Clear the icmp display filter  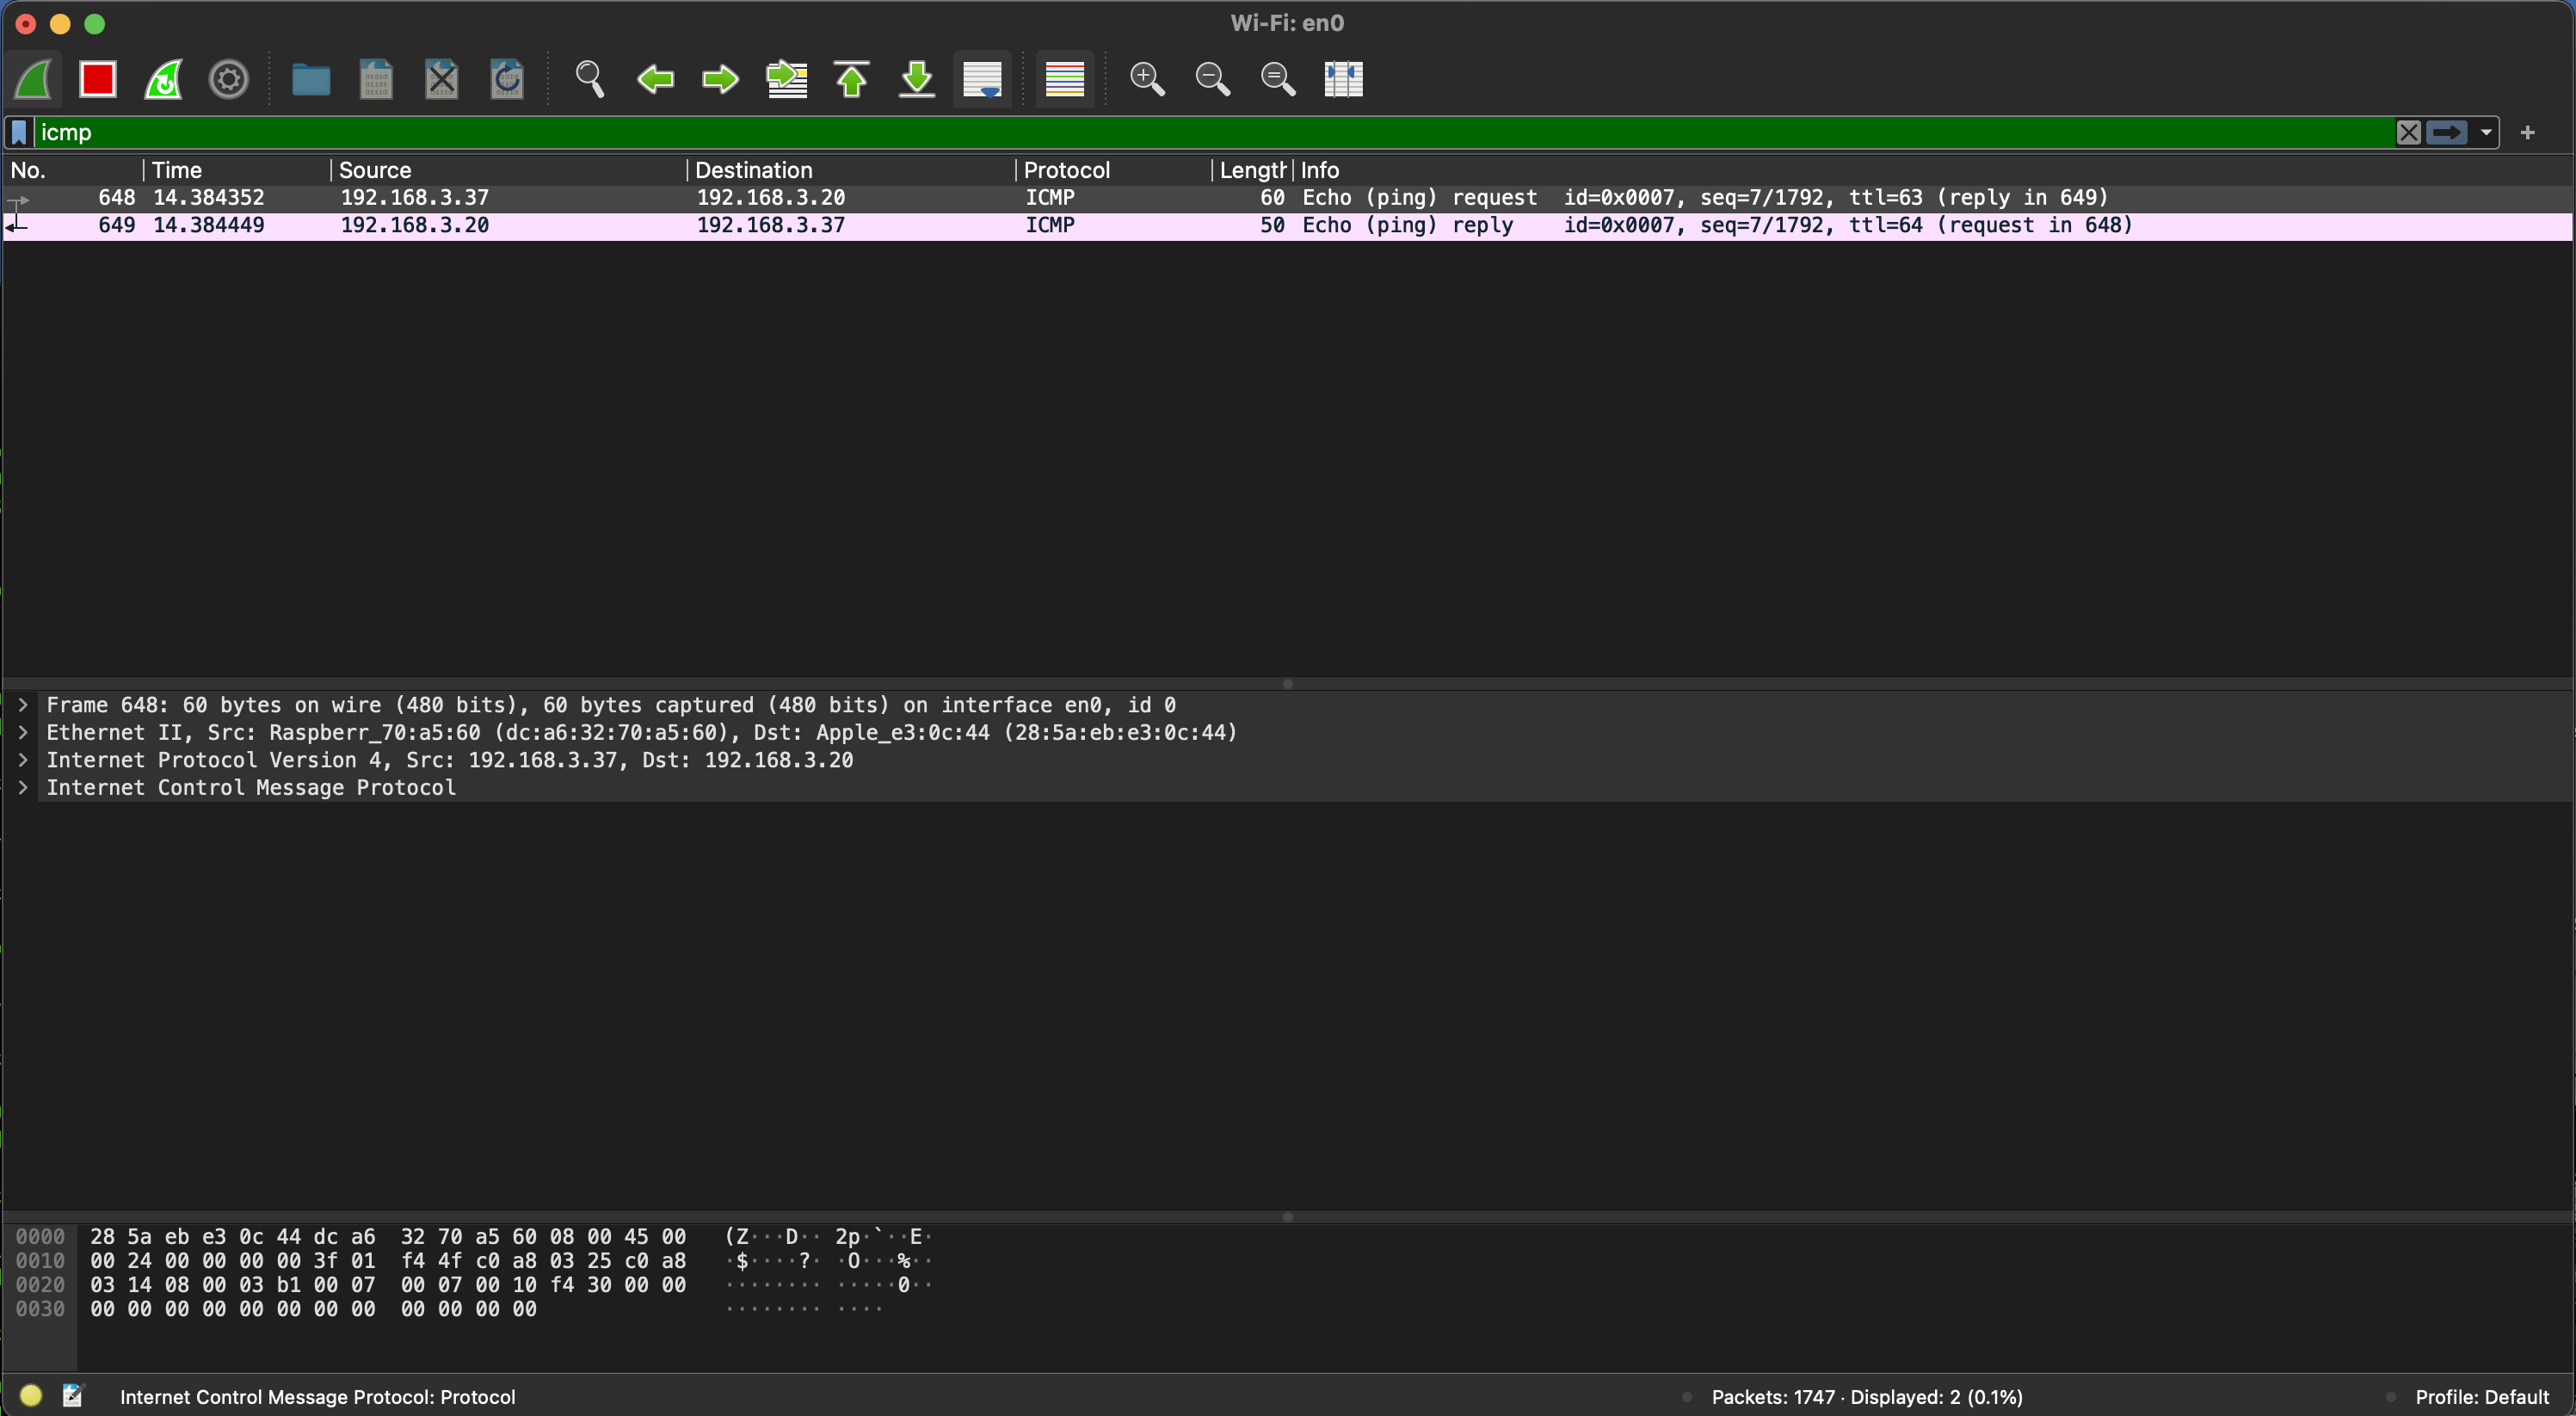tap(2408, 132)
